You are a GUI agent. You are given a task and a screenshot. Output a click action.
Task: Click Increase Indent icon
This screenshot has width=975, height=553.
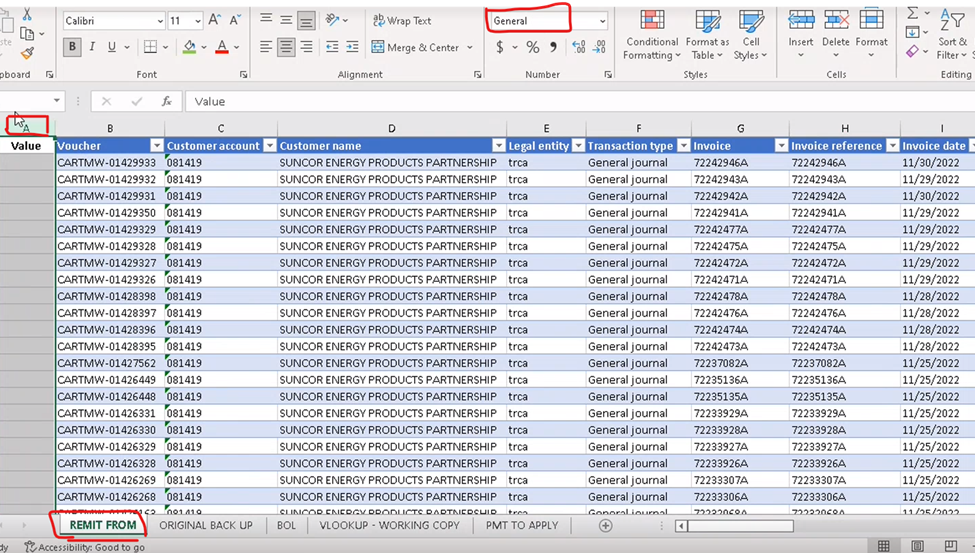[x=352, y=47]
